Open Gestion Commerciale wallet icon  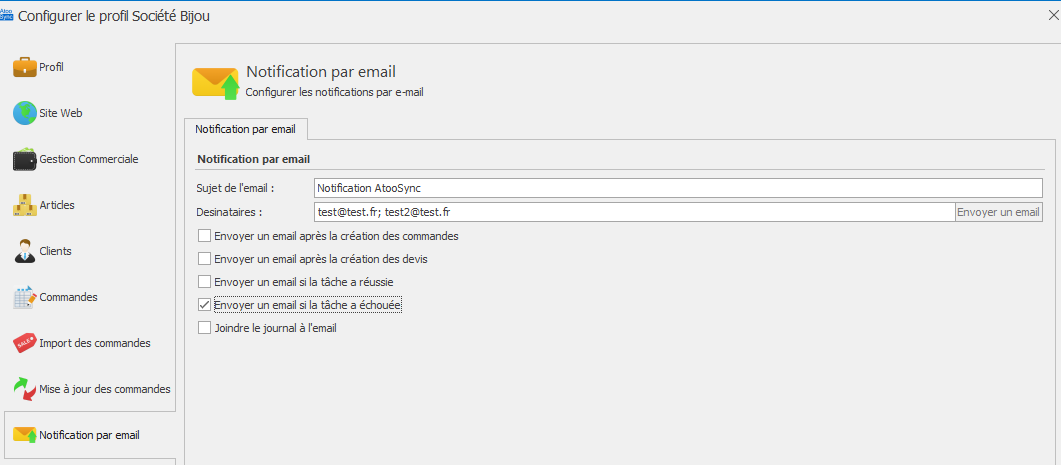pos(24,160)
